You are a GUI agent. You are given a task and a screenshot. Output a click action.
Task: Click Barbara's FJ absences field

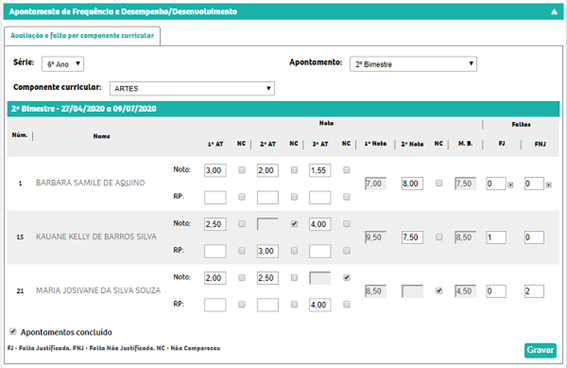[496, 183]
